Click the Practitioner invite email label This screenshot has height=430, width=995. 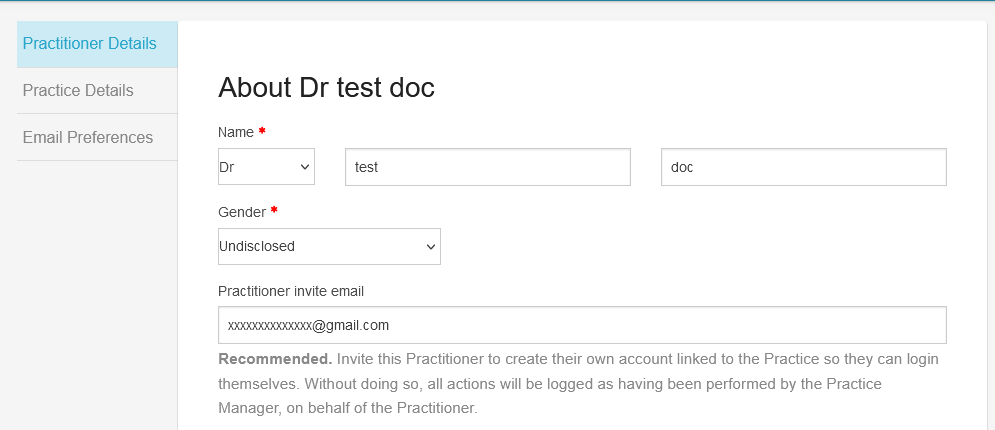coord(291,292)
